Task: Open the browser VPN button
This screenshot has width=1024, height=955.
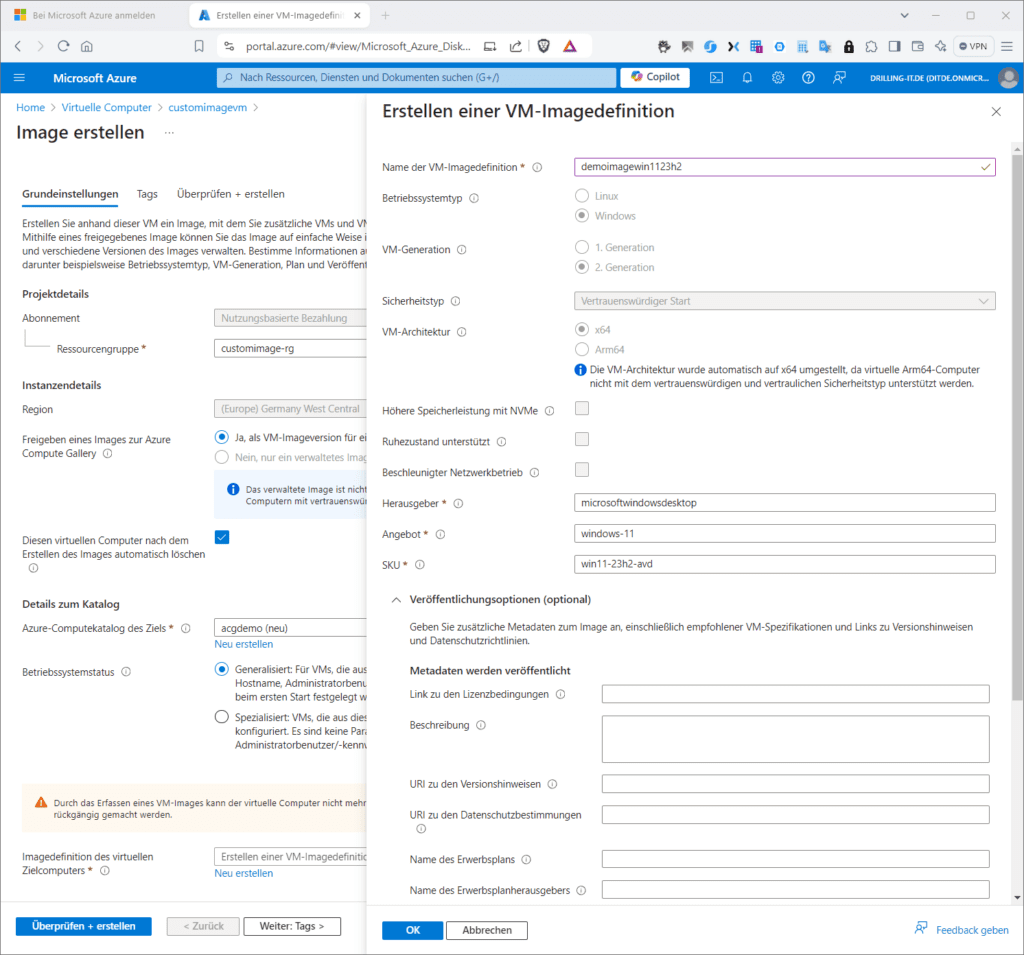Action: [973, 46]
